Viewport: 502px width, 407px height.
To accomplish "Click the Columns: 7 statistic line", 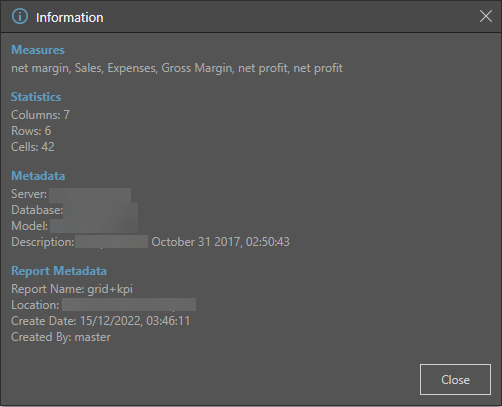I will click(x=40, y=115).
